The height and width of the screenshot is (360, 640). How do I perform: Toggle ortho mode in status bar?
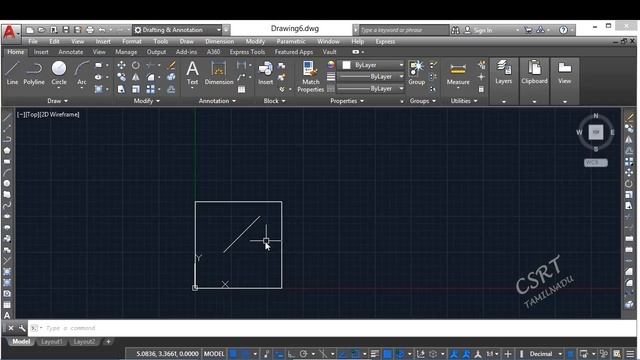click(x=291, y=354)
